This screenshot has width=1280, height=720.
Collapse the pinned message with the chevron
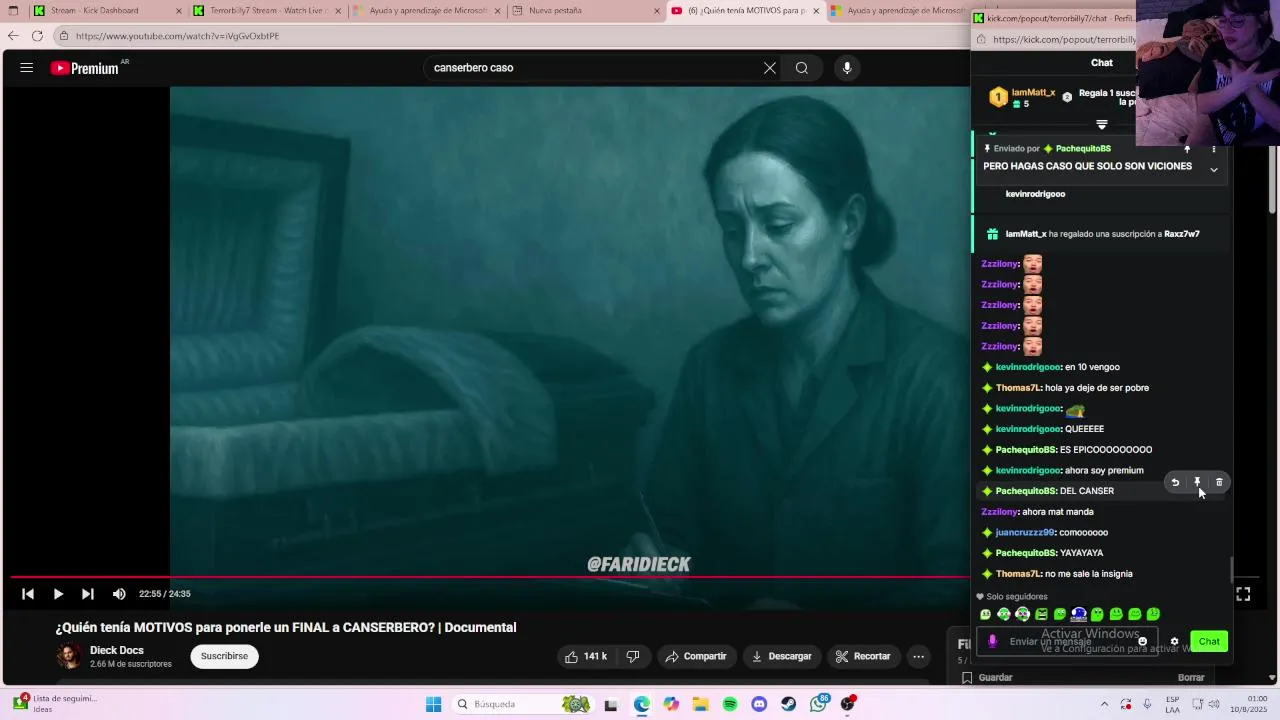pos(1214,170)
